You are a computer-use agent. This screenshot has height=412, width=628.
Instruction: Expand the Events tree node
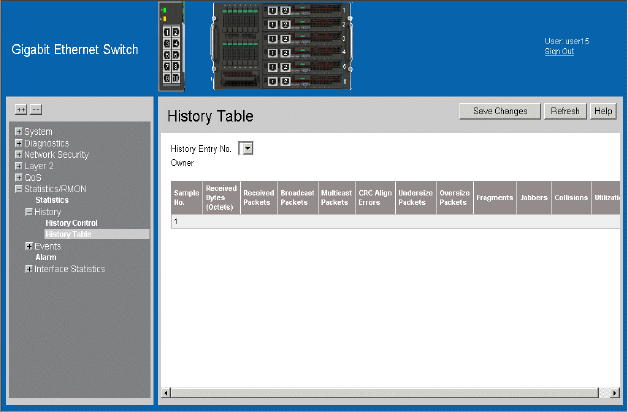pyautogui.click(x=29, y=246)
